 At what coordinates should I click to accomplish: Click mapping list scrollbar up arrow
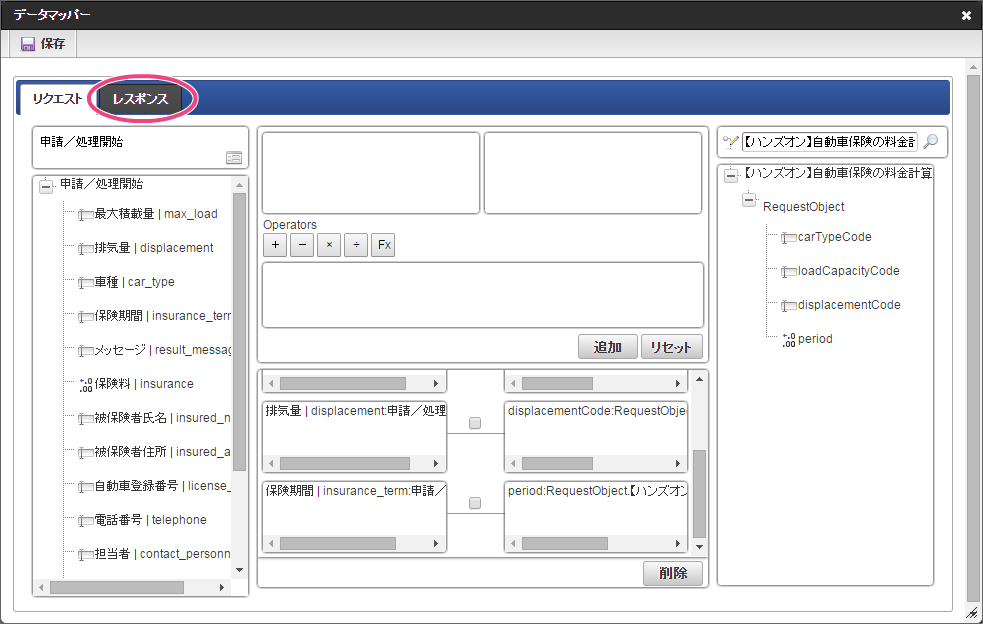700,379
